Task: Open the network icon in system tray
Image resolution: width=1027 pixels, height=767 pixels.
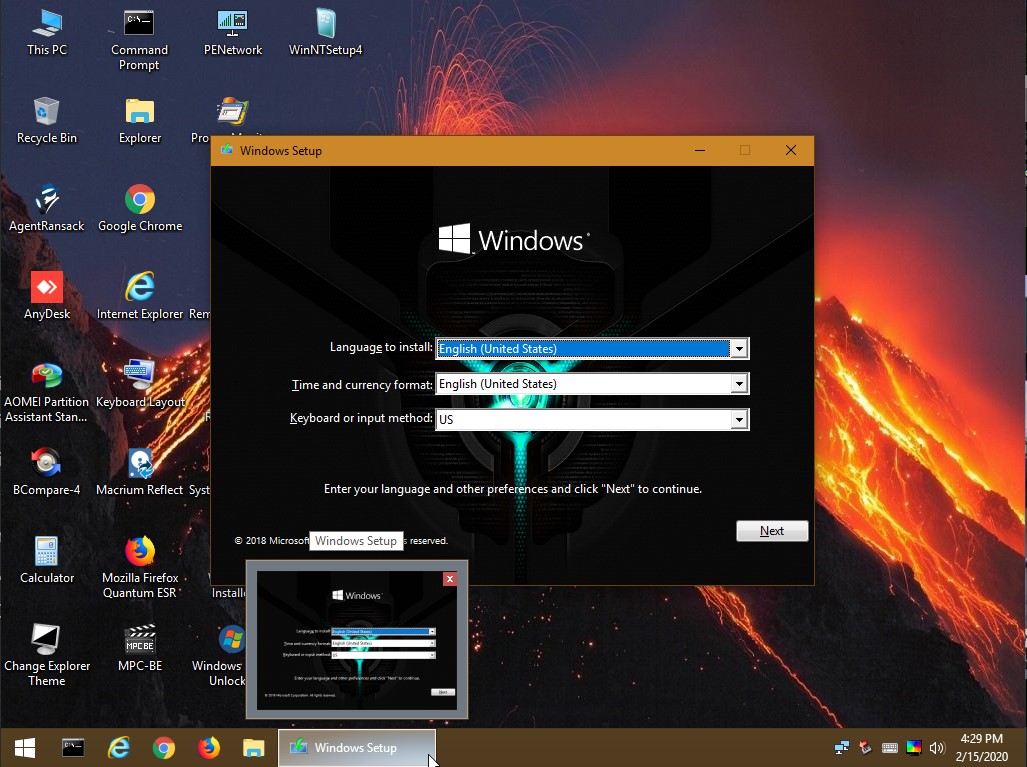Action: (x=841, y=747)
